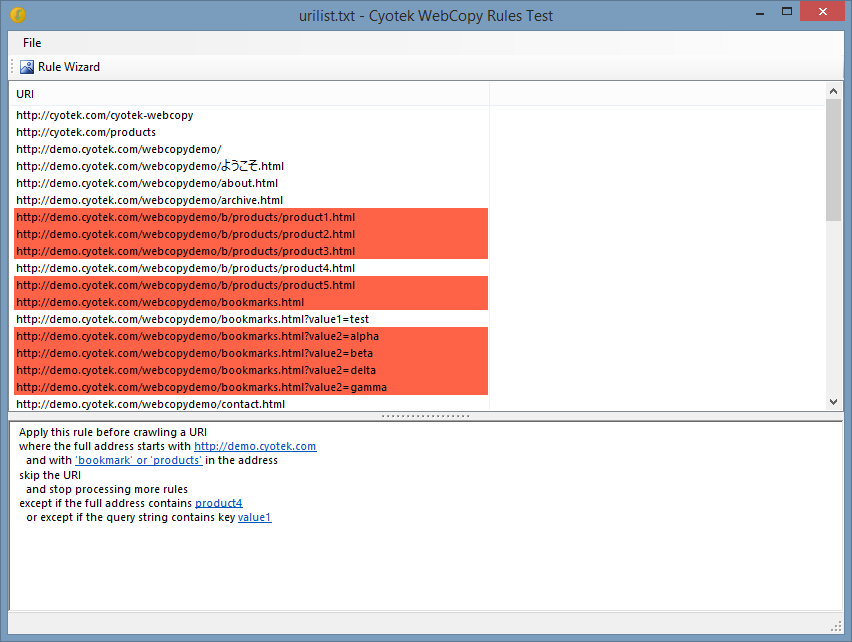
Task: Click the product4 exception link
Action: [218, 503]
